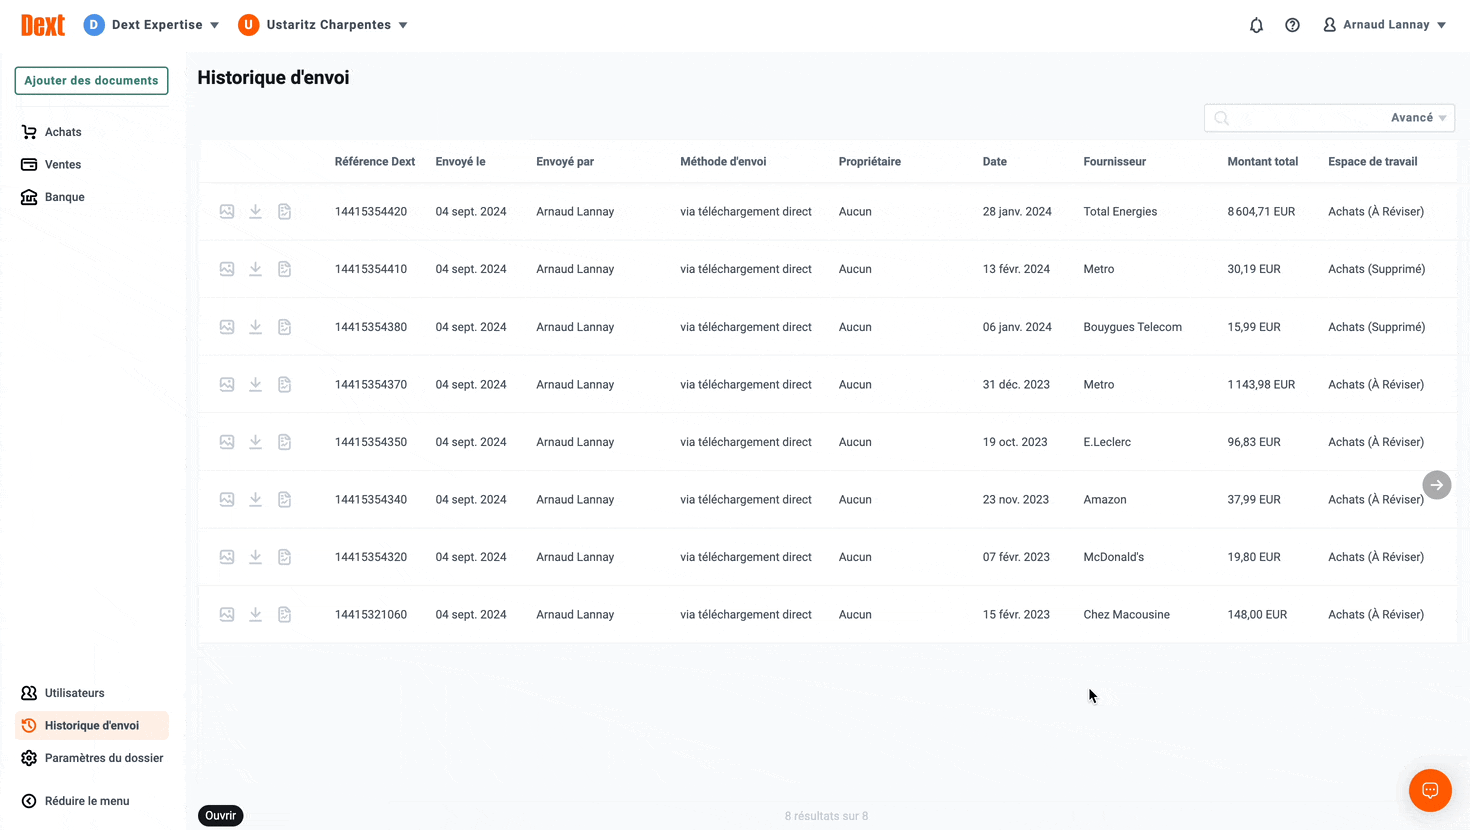This screenshot has height=830, width=1470.
Task: Click Achats (Supprimé) in Bouygues Telecom row
Action: click(x=1376, y=327)
